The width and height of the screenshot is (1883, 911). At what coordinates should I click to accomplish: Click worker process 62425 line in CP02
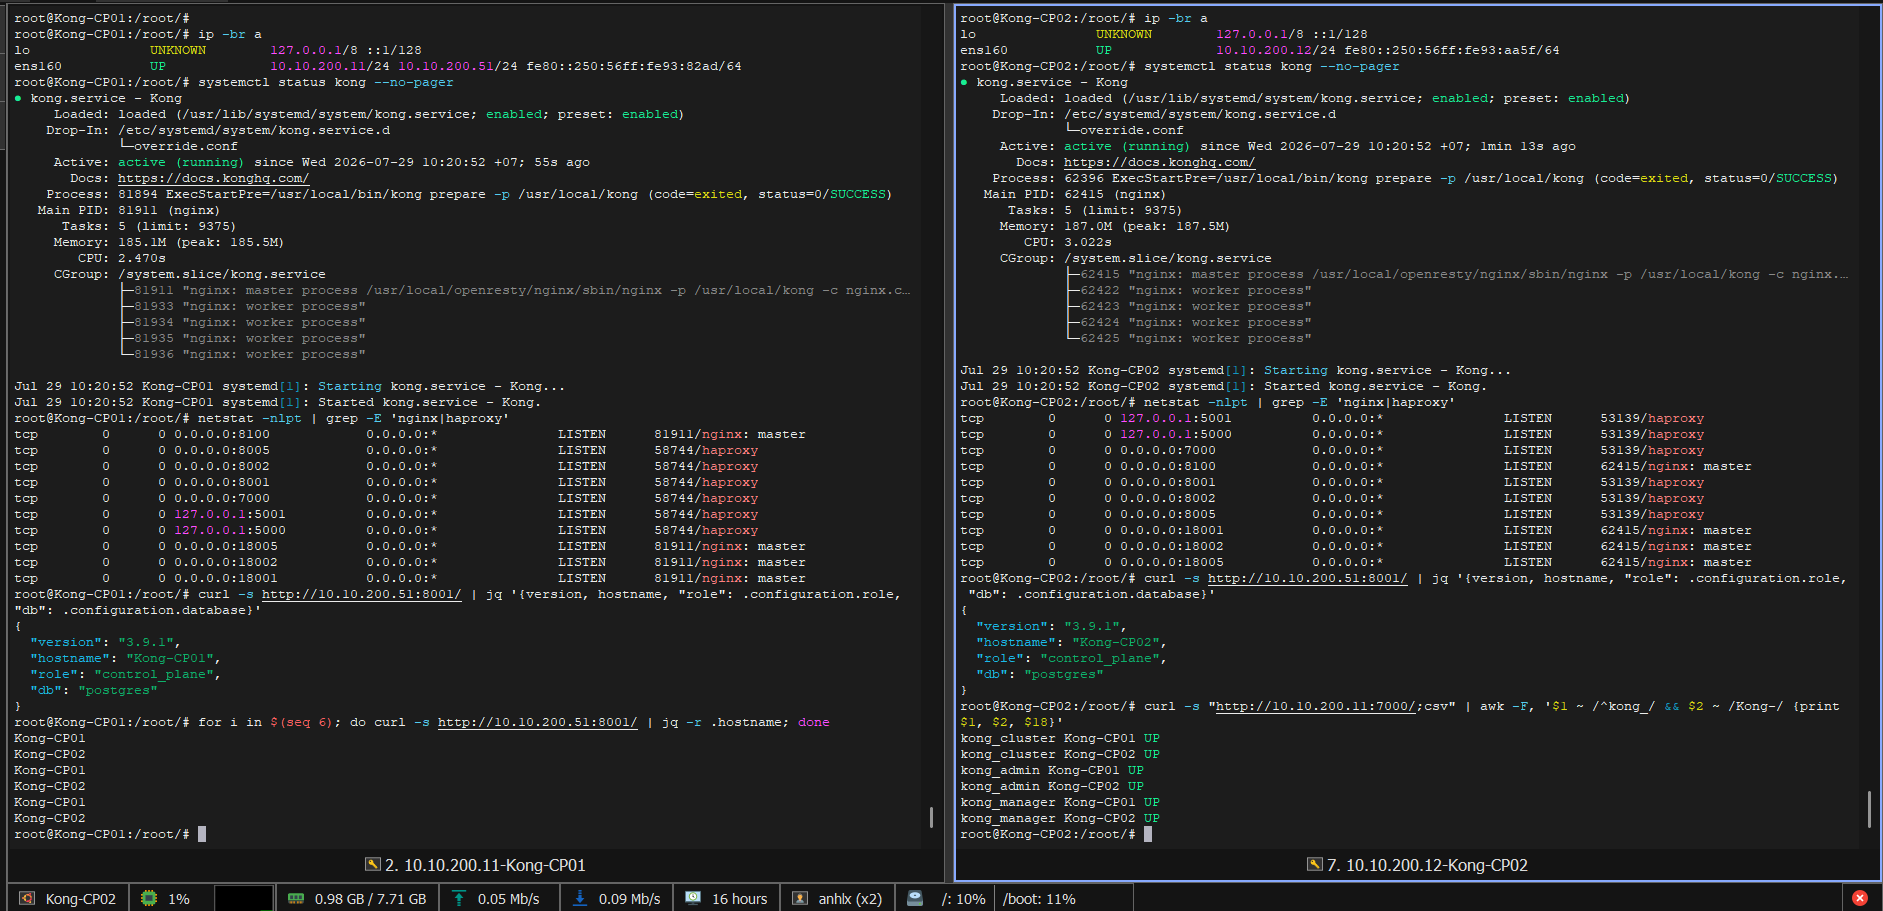click(x=1189, y=338)
